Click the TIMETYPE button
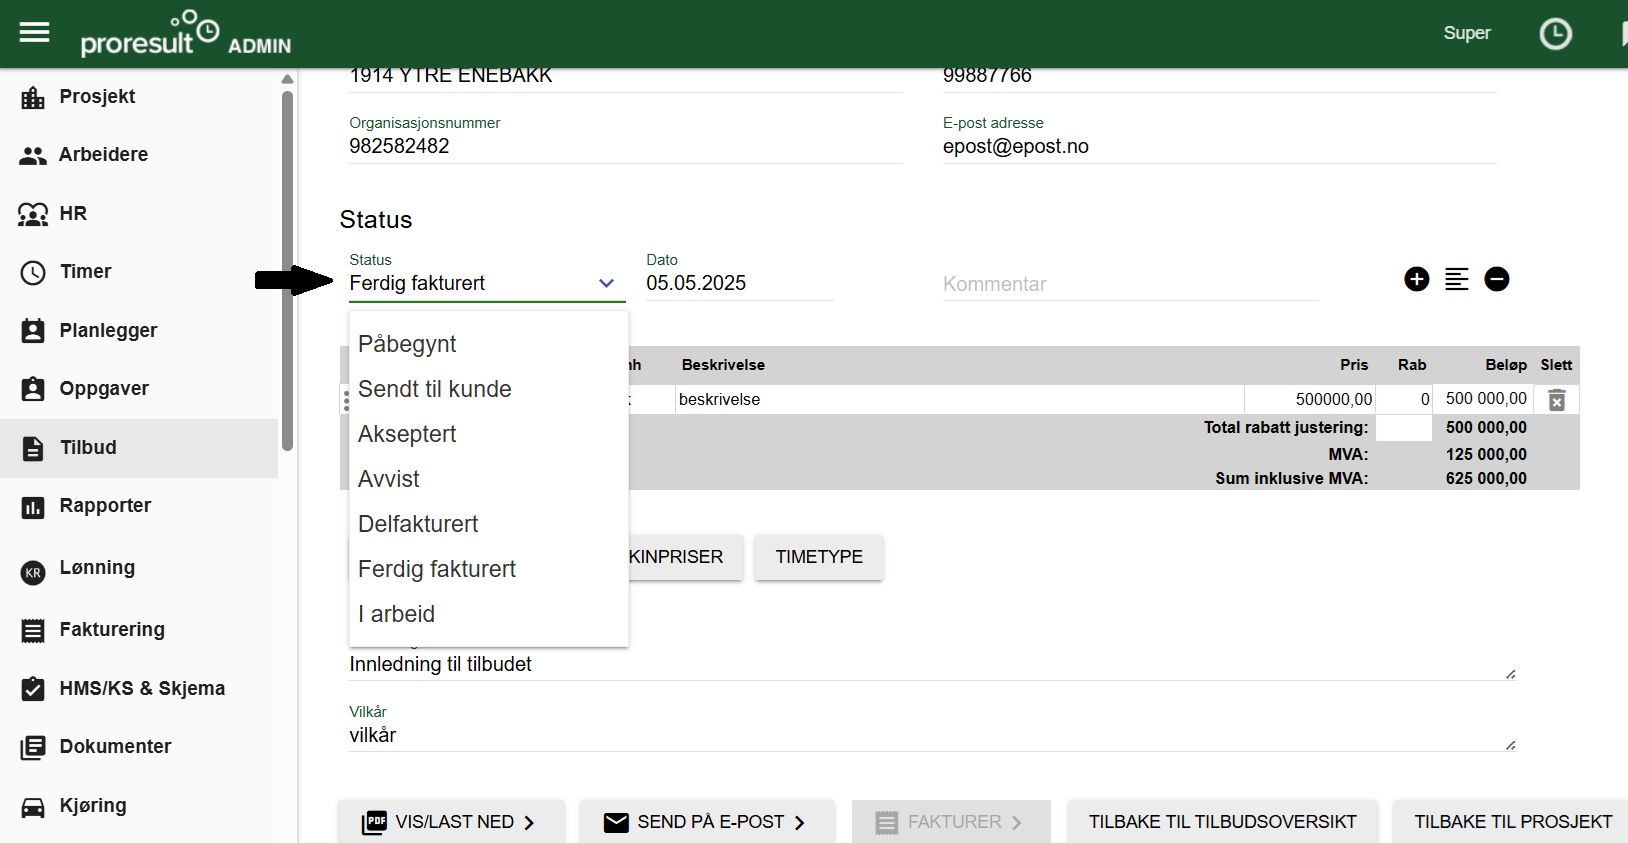 coord(819,557)
